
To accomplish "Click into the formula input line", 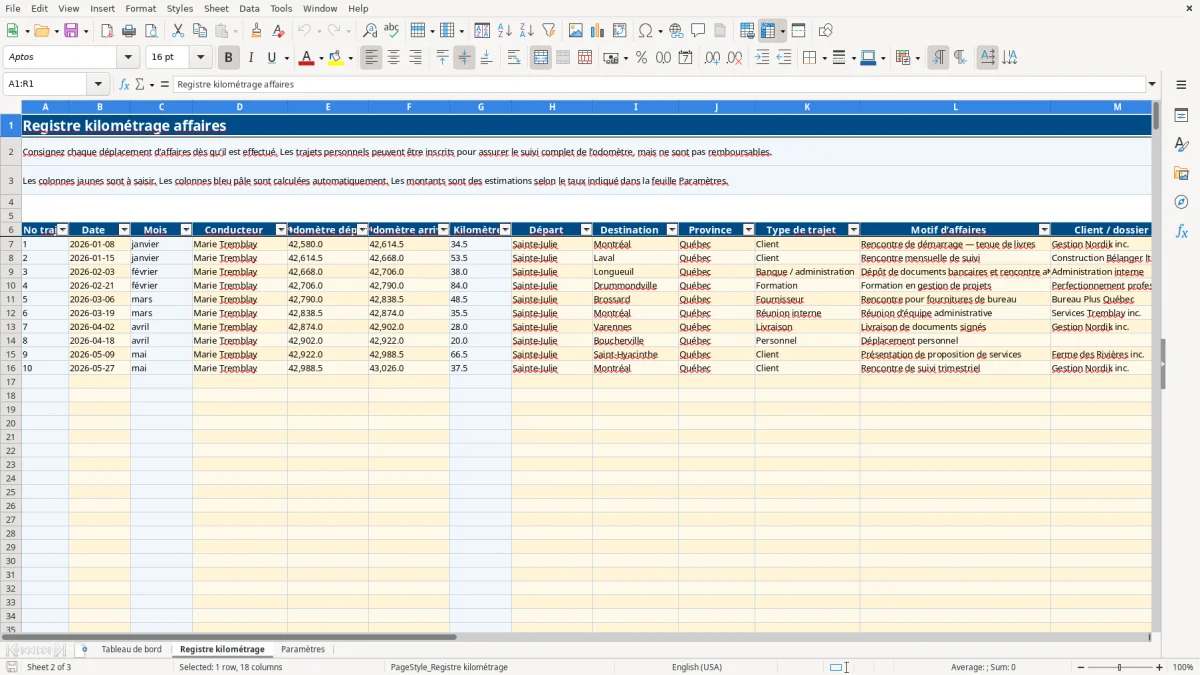I will [x=659, y=85].
